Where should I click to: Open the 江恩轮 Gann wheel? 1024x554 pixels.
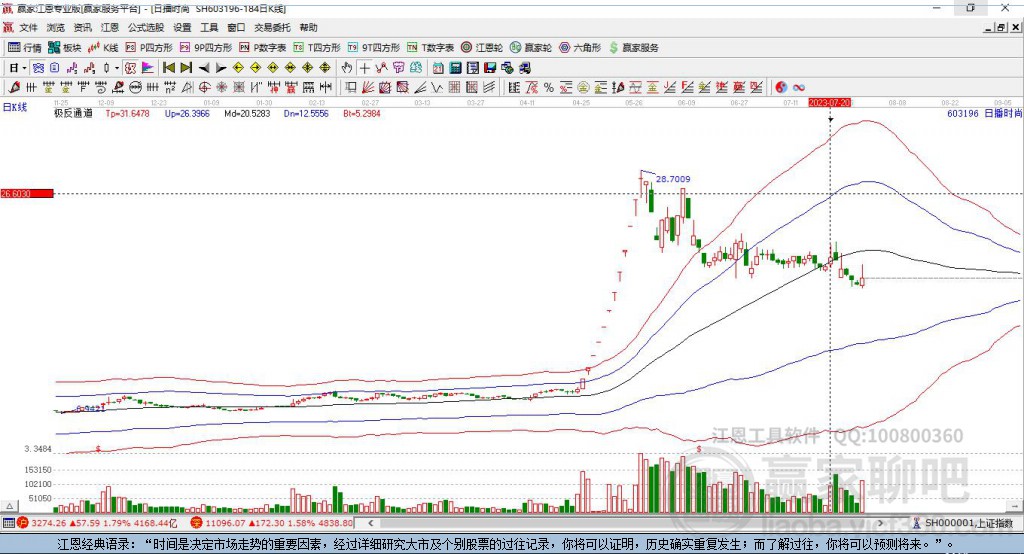[482, 48]
